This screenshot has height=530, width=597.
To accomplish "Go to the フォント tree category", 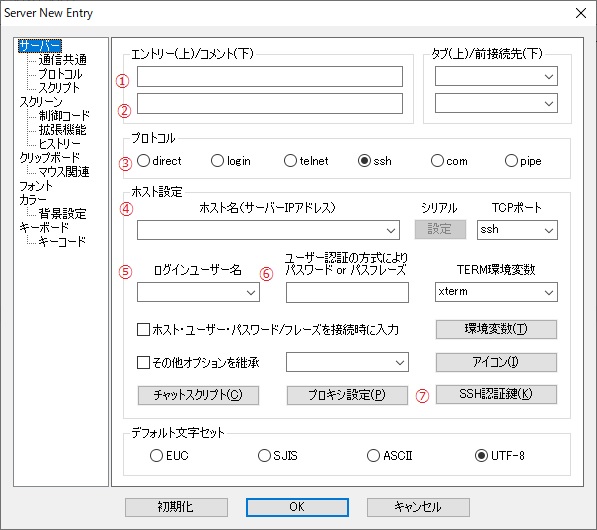I will point(36,186).
